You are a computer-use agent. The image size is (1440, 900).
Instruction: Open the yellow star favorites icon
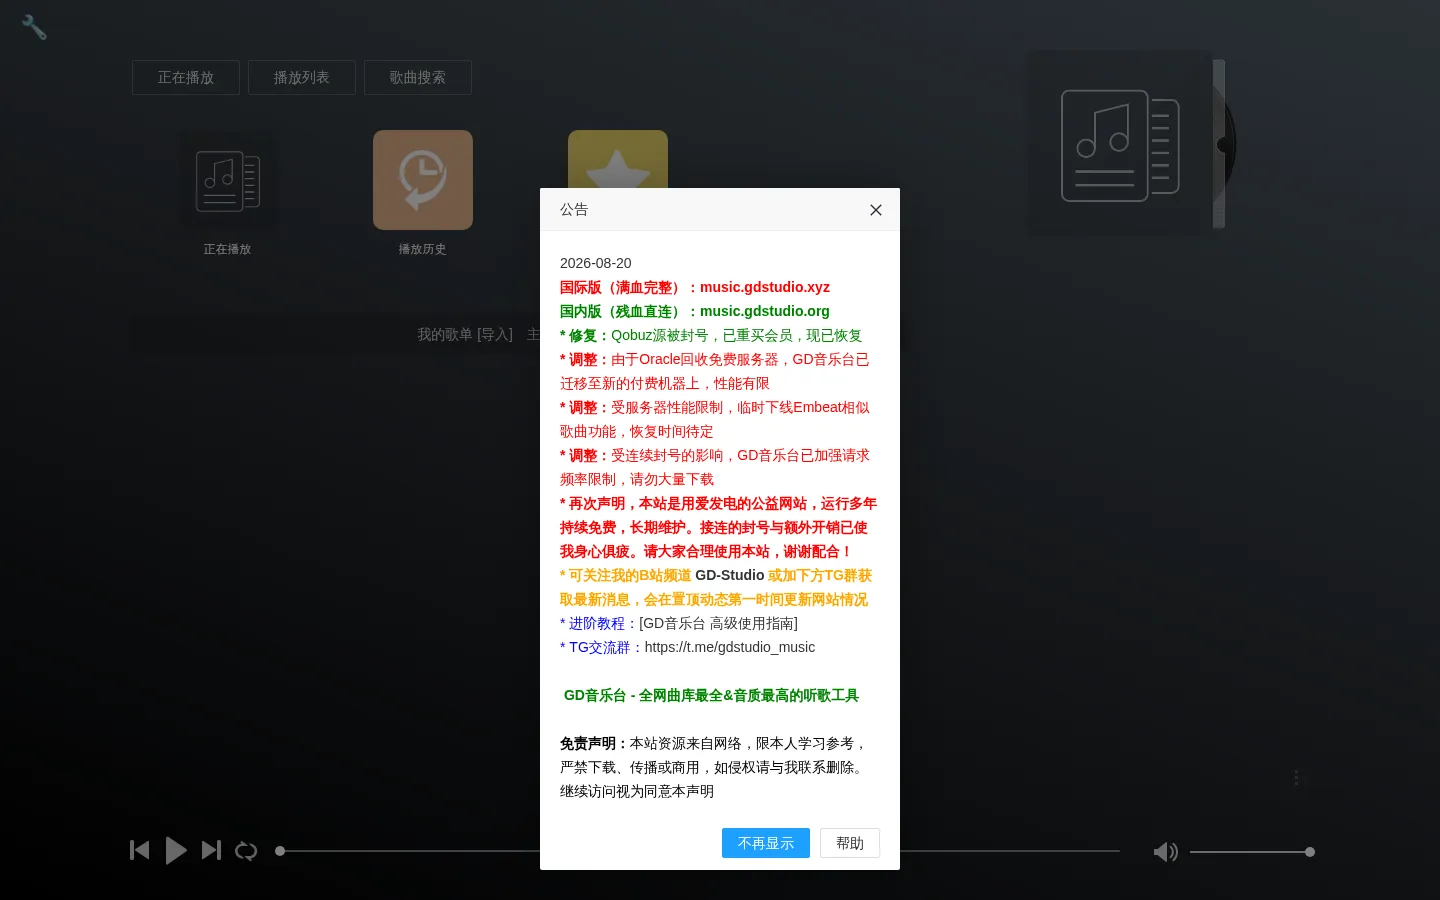point(618,159)
